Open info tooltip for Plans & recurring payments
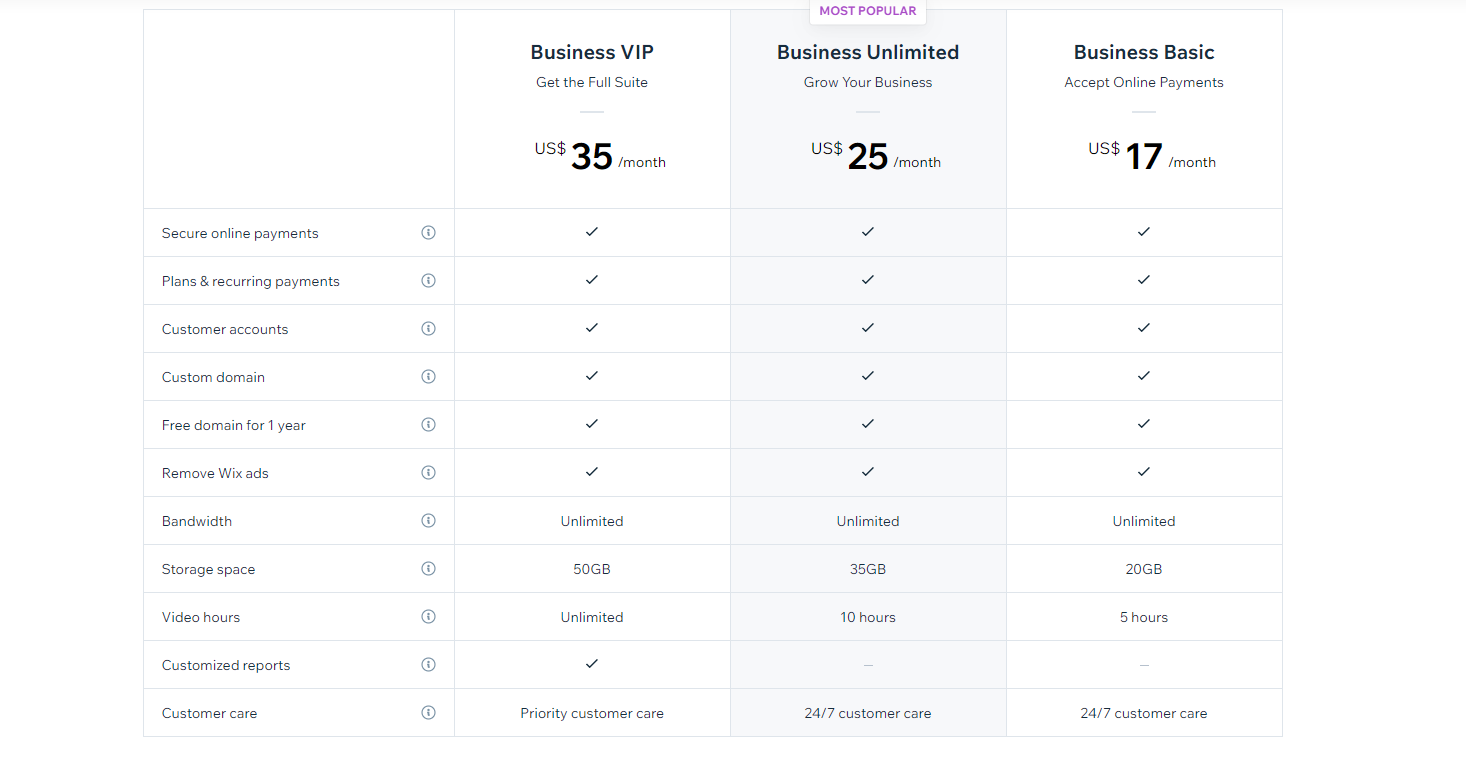The image size is (1466, 766). [x=428, y=281]
